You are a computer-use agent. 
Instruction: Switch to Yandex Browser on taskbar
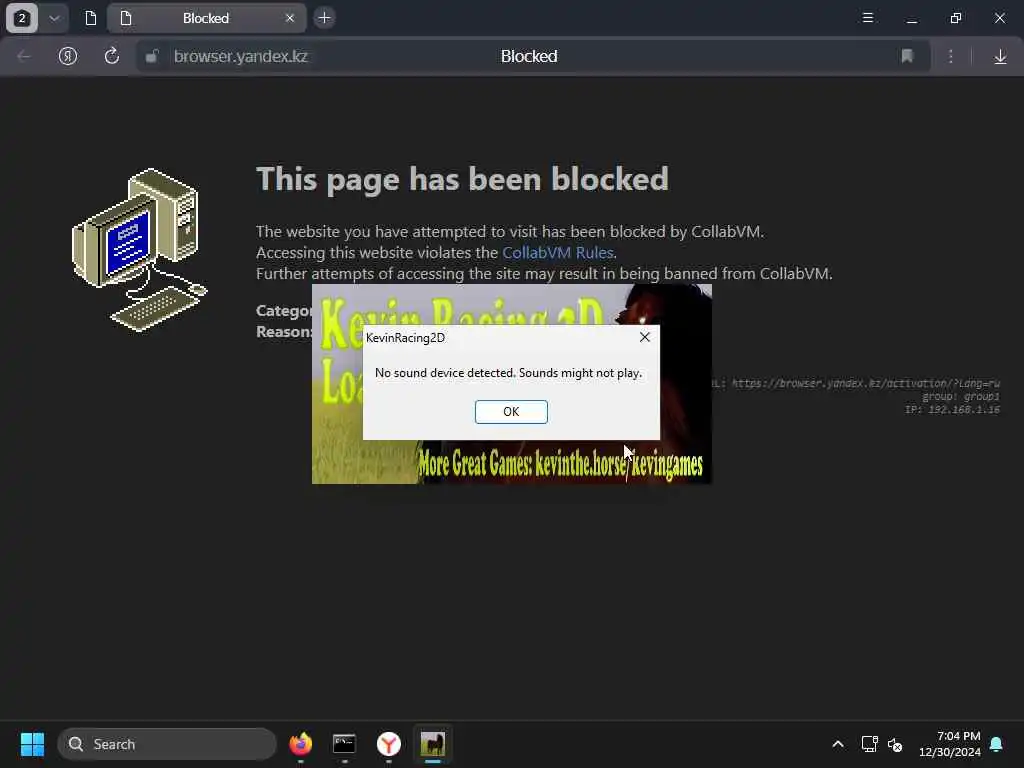[x=389, y=744]
